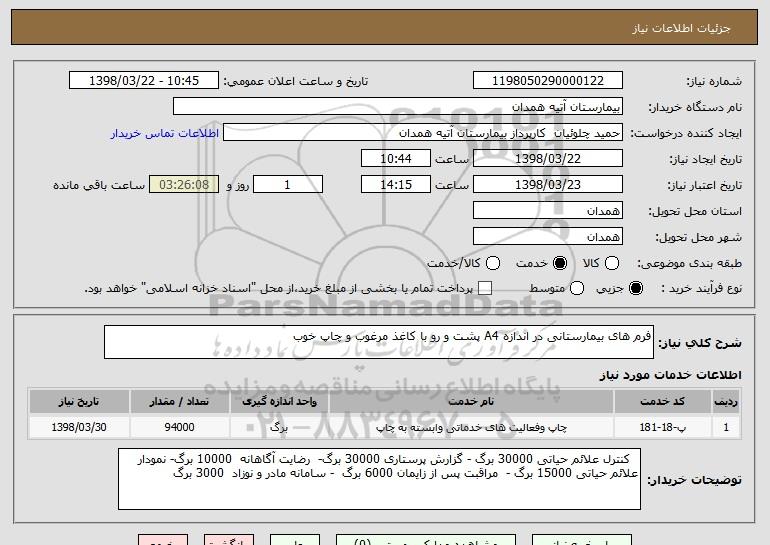
Task: Click the ردیف column header
Action: pos(726,402)
